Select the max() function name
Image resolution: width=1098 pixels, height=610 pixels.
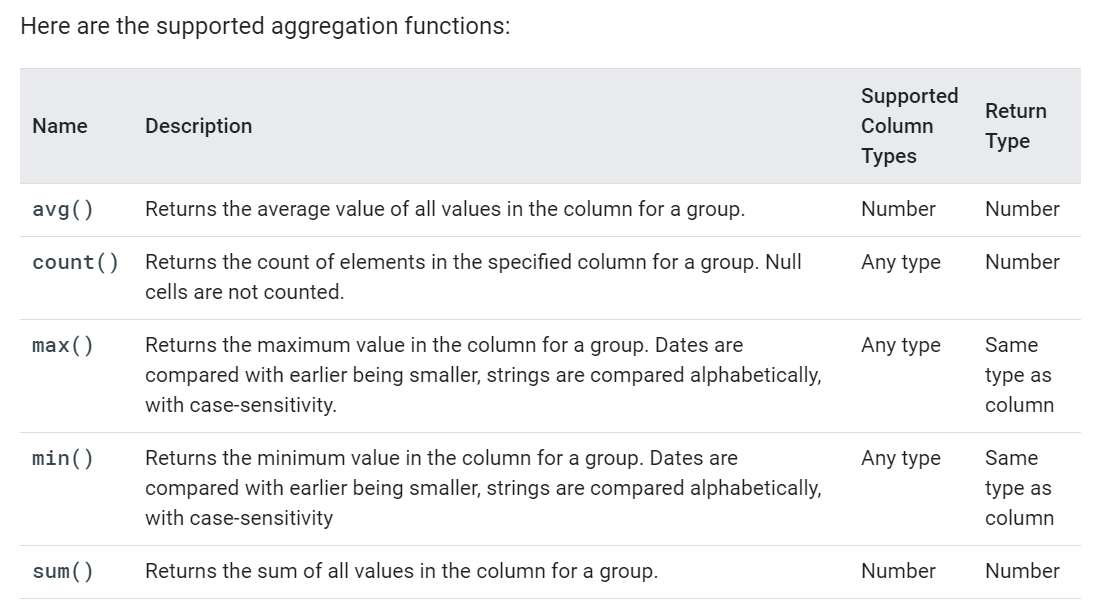click(x=63, y=346)
